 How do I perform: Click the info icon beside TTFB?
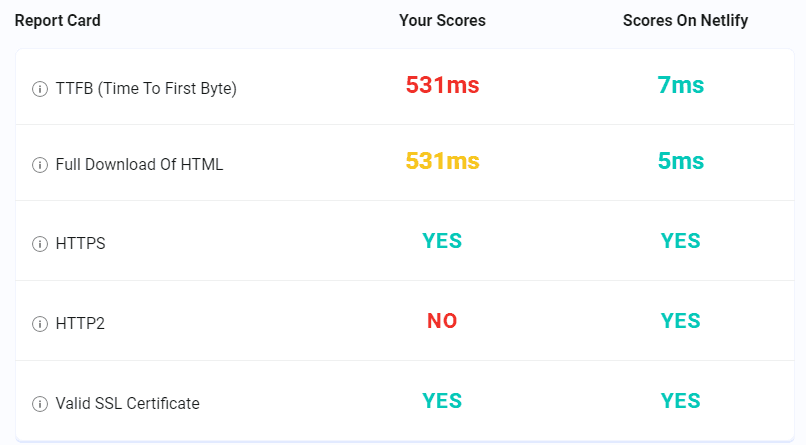[x=40, y=89]
